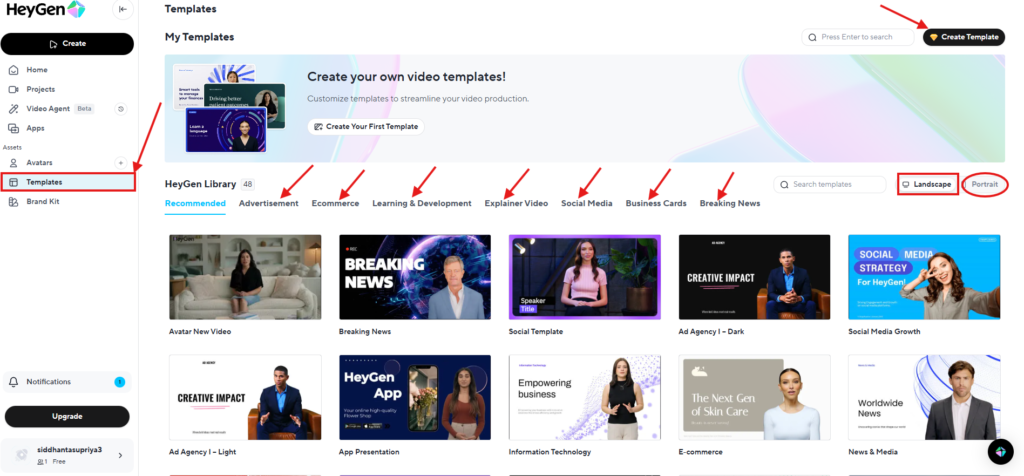The height and width of the screenshot is (476, 1024).
Task: Select the Social Media tab
Action: pyautogui.click(x=586, y=204)
